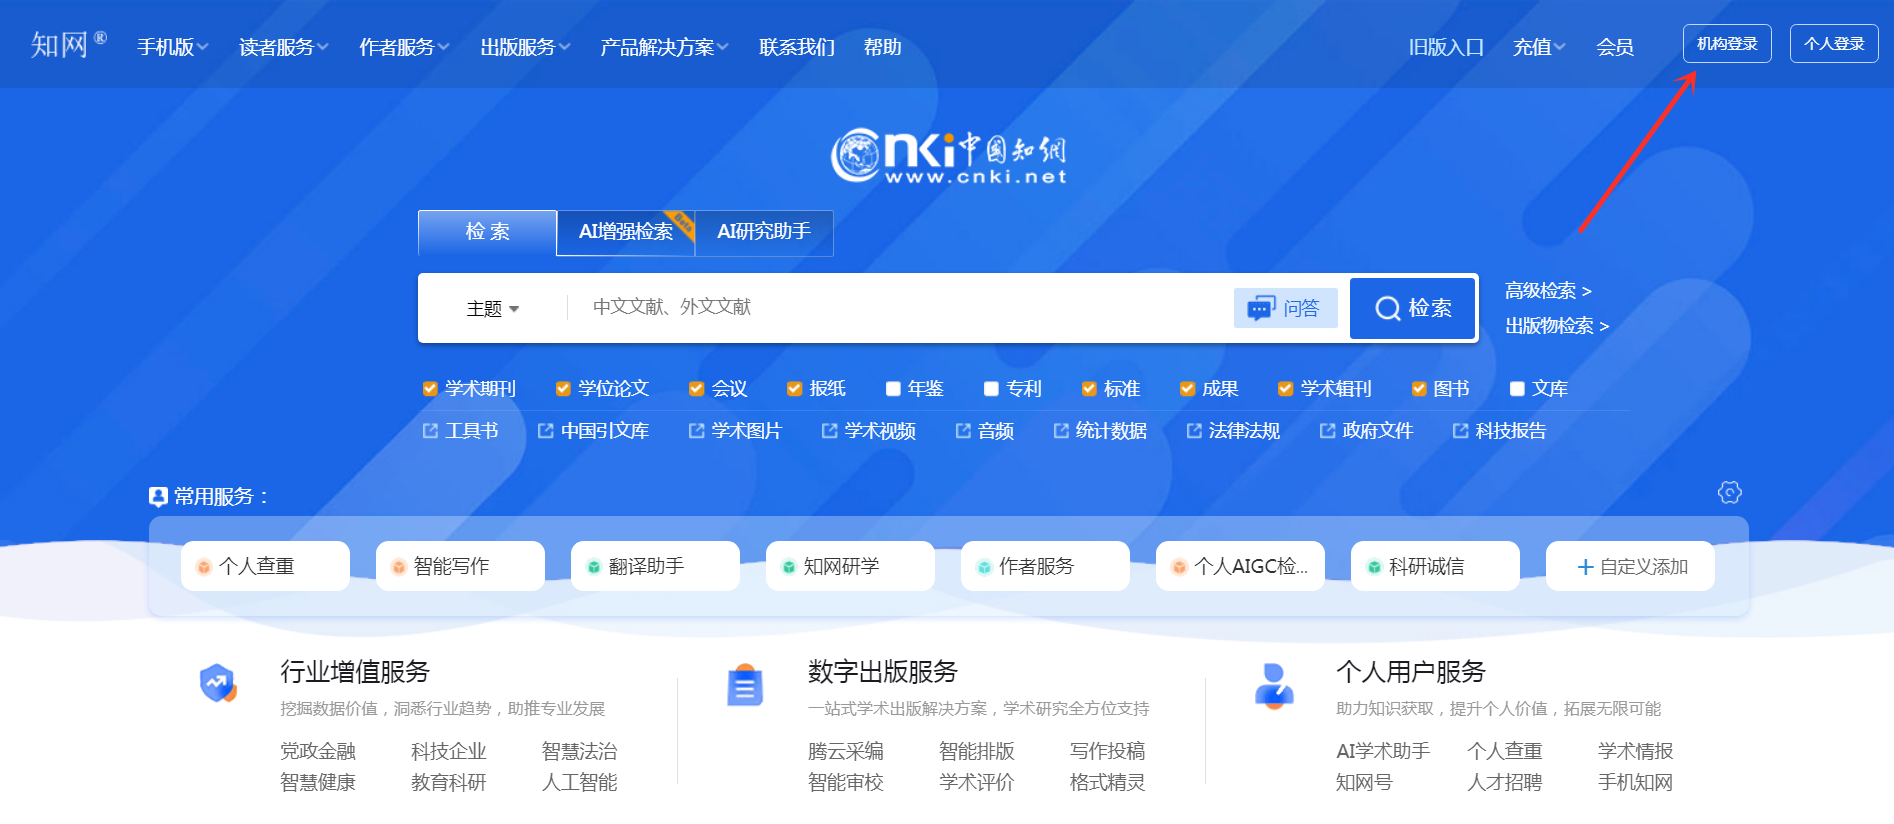Viewport: 1894px width, 824px height.
Task: Open 科技报告 external link
Action: click(x=1499, y=431)
